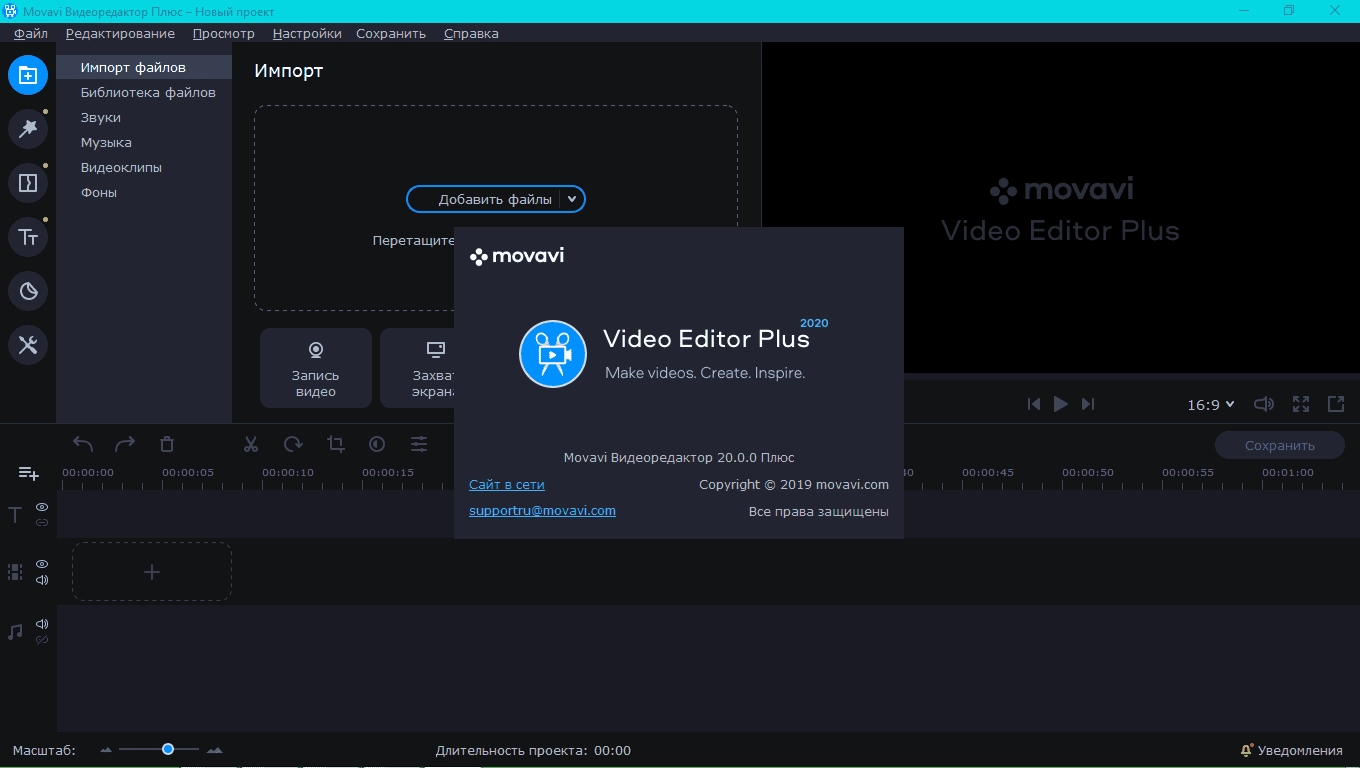Open the Настройки menu
The height and width of the screenshot is (768, 1360).
pyautogui.click(x=307, y=33)
